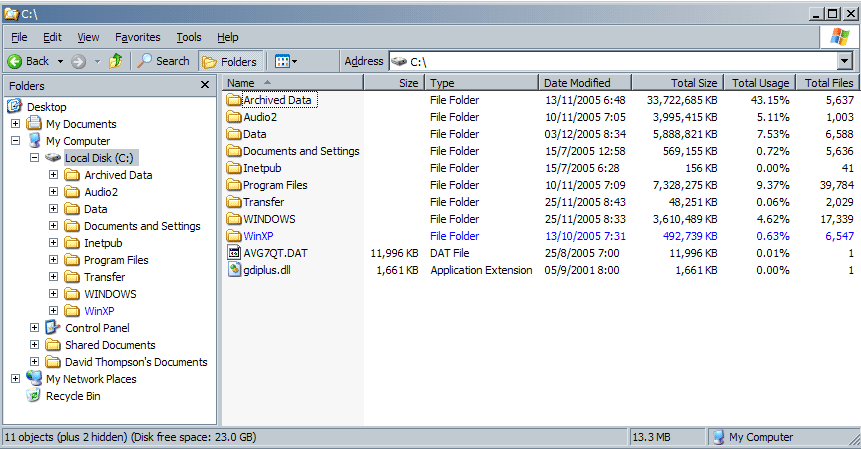Screen dimensions: 861x449
Task: Select Shared Documents in tree
Action: [x=110, y=345]
